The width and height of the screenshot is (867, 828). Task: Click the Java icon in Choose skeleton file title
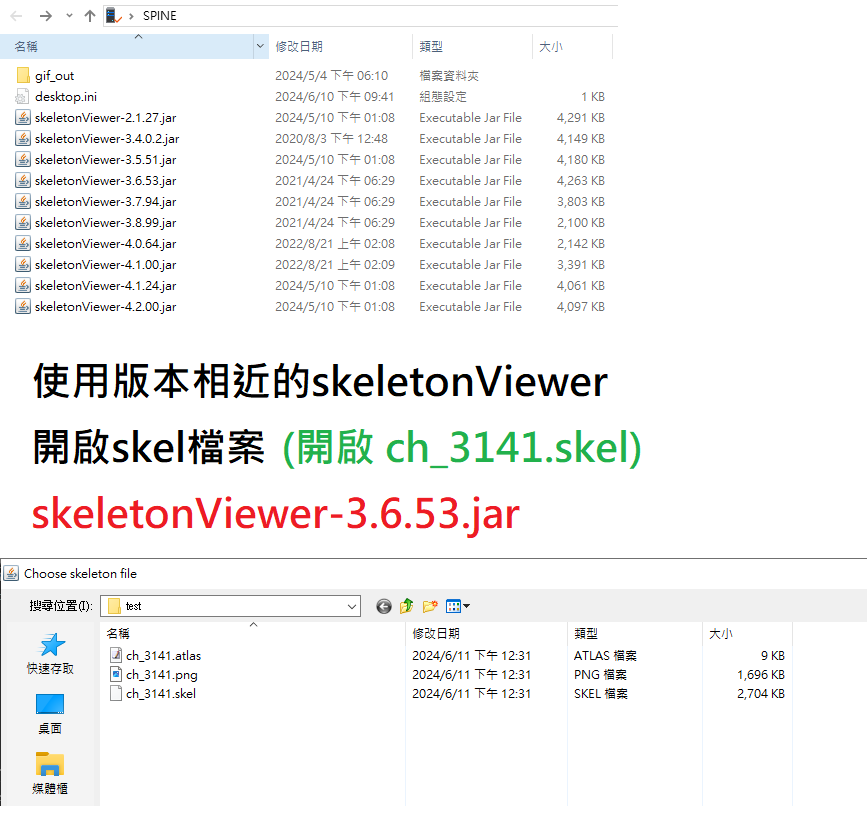tap(12, 574)
